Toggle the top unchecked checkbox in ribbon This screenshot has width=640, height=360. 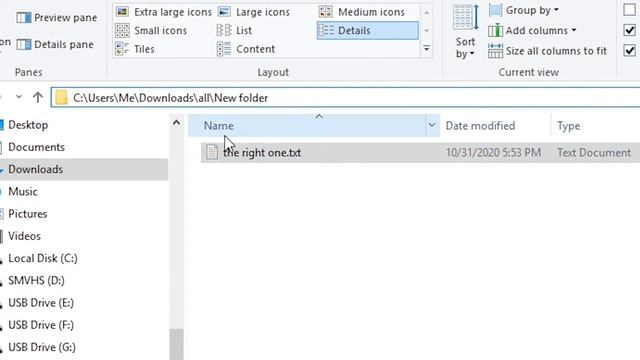629,10
